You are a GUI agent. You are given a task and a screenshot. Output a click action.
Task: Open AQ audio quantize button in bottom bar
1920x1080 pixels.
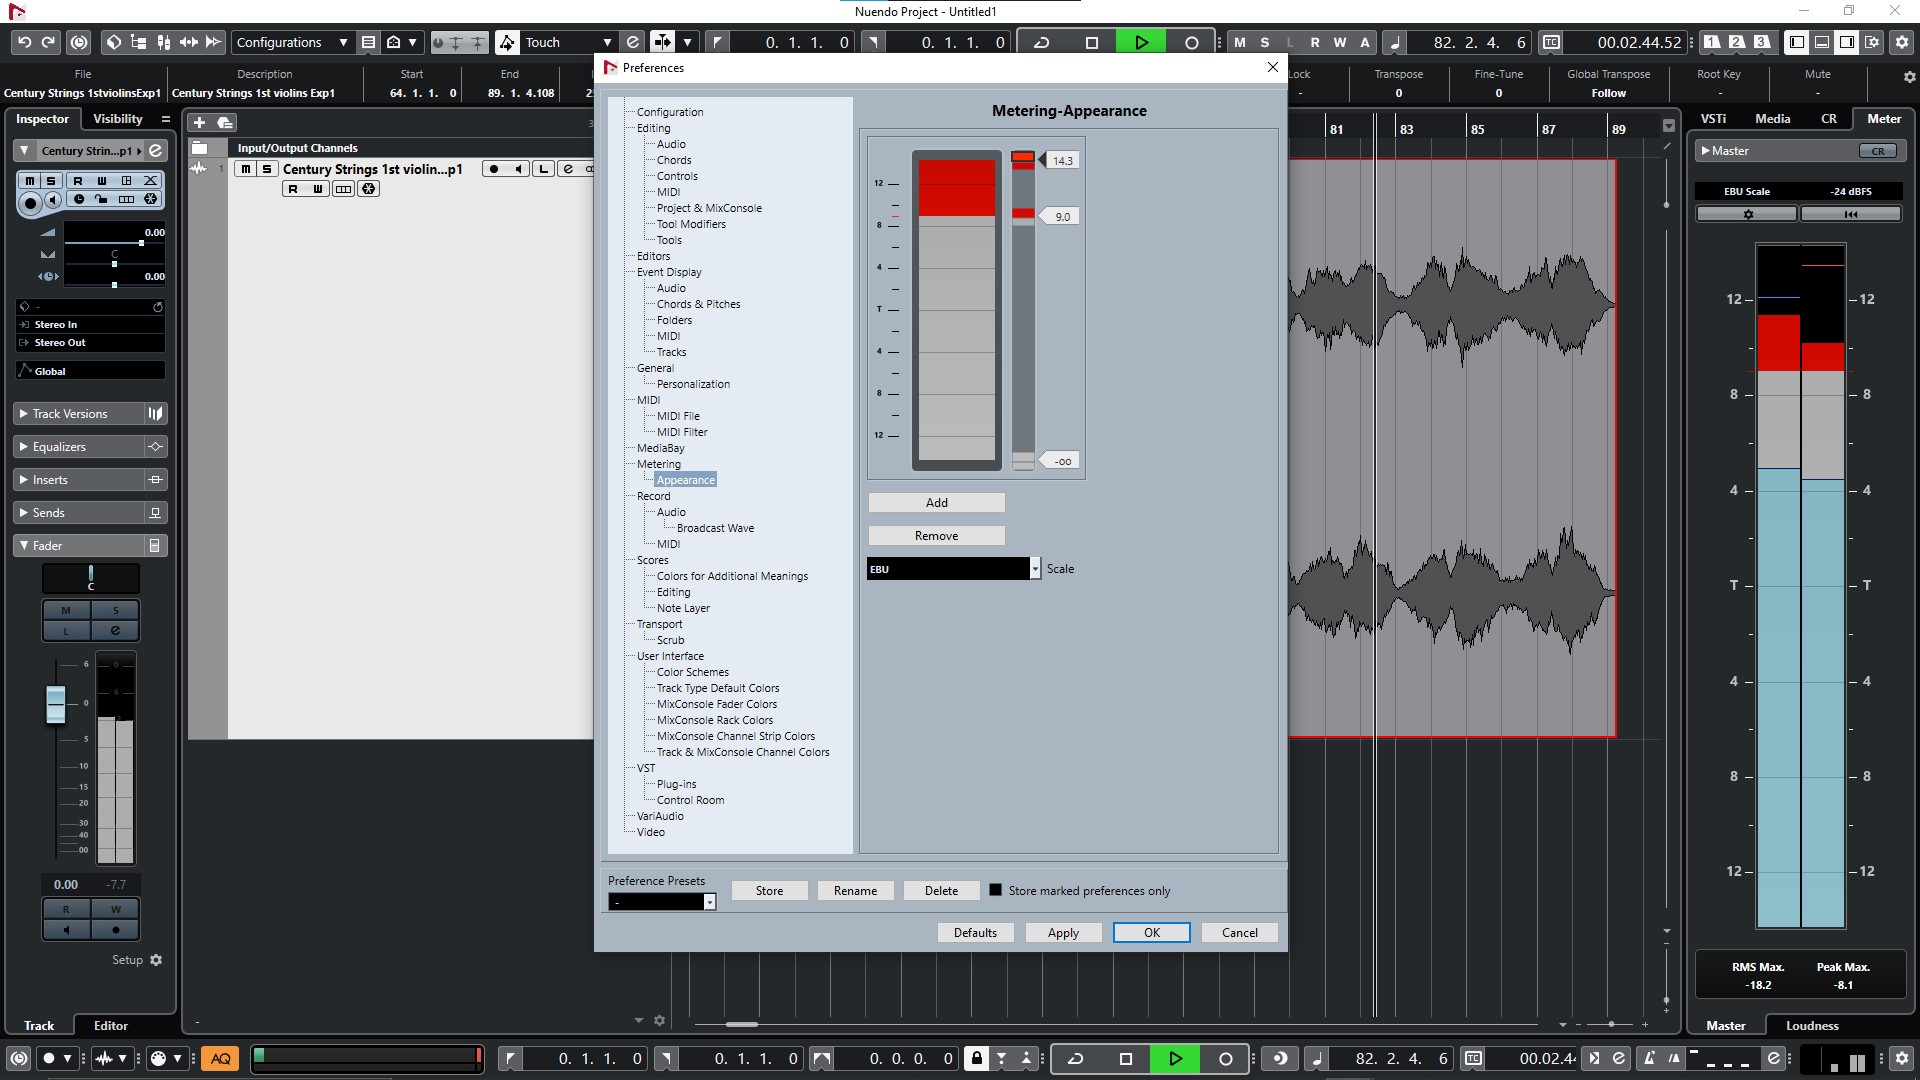pos(220,1058)
